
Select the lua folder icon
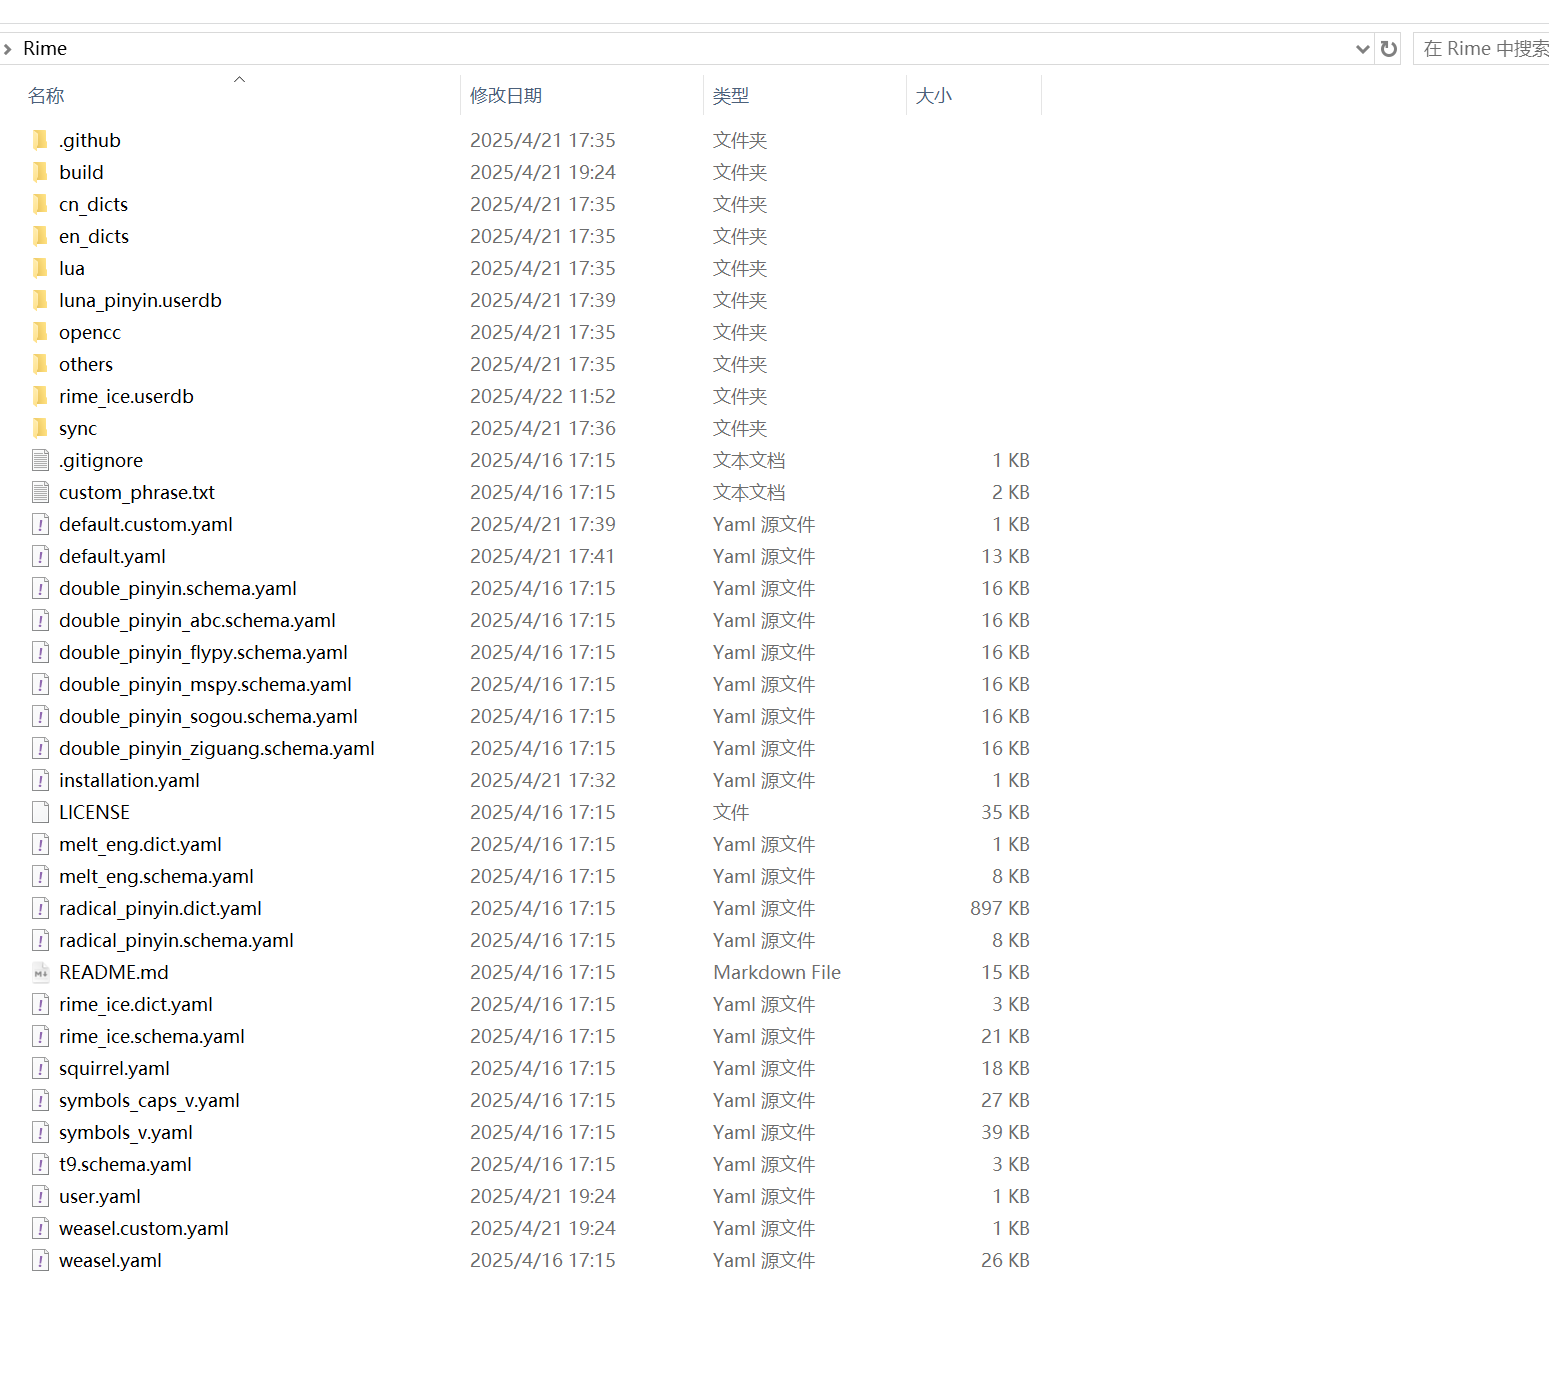coord(40,268)
